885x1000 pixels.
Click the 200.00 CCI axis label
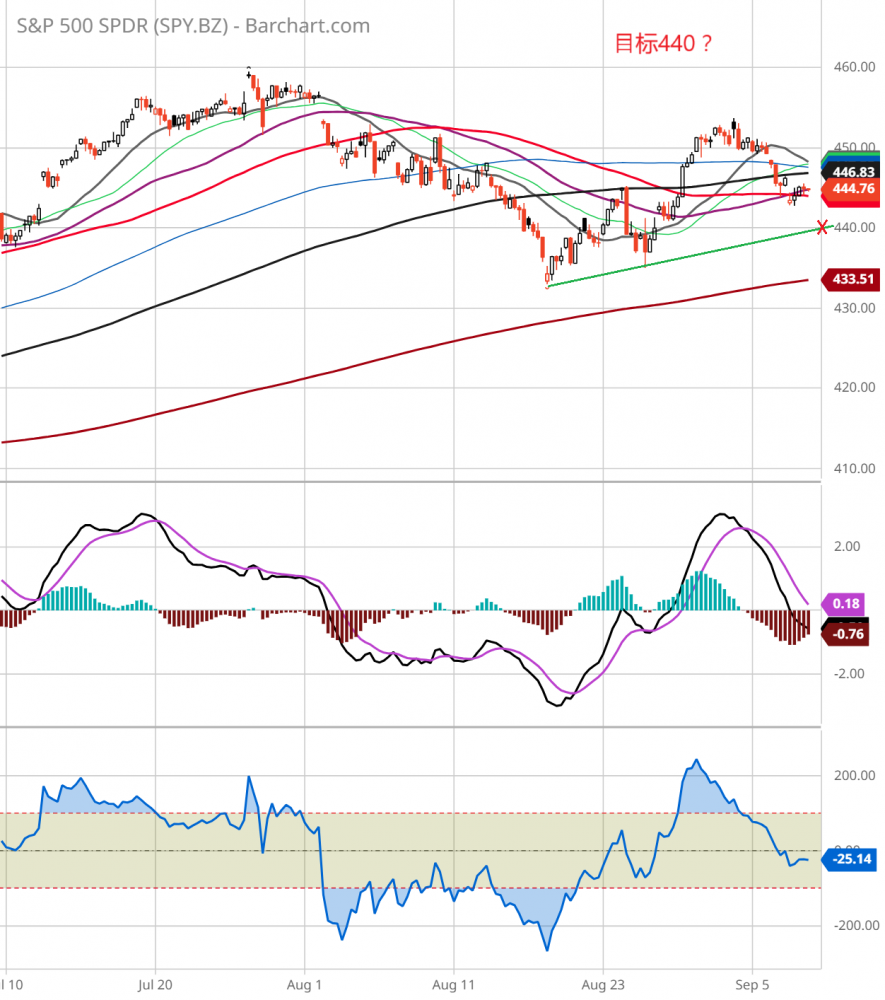(854, 776)
